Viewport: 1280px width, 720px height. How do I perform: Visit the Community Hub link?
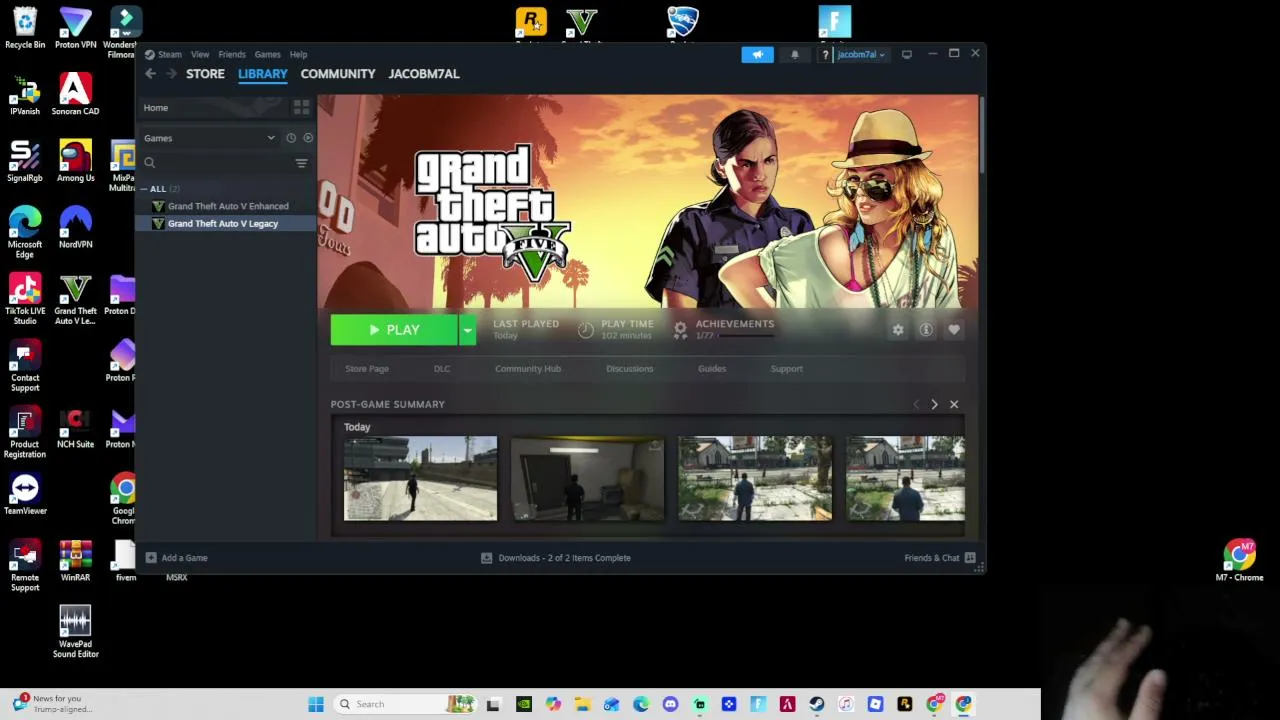click(528, 368)
